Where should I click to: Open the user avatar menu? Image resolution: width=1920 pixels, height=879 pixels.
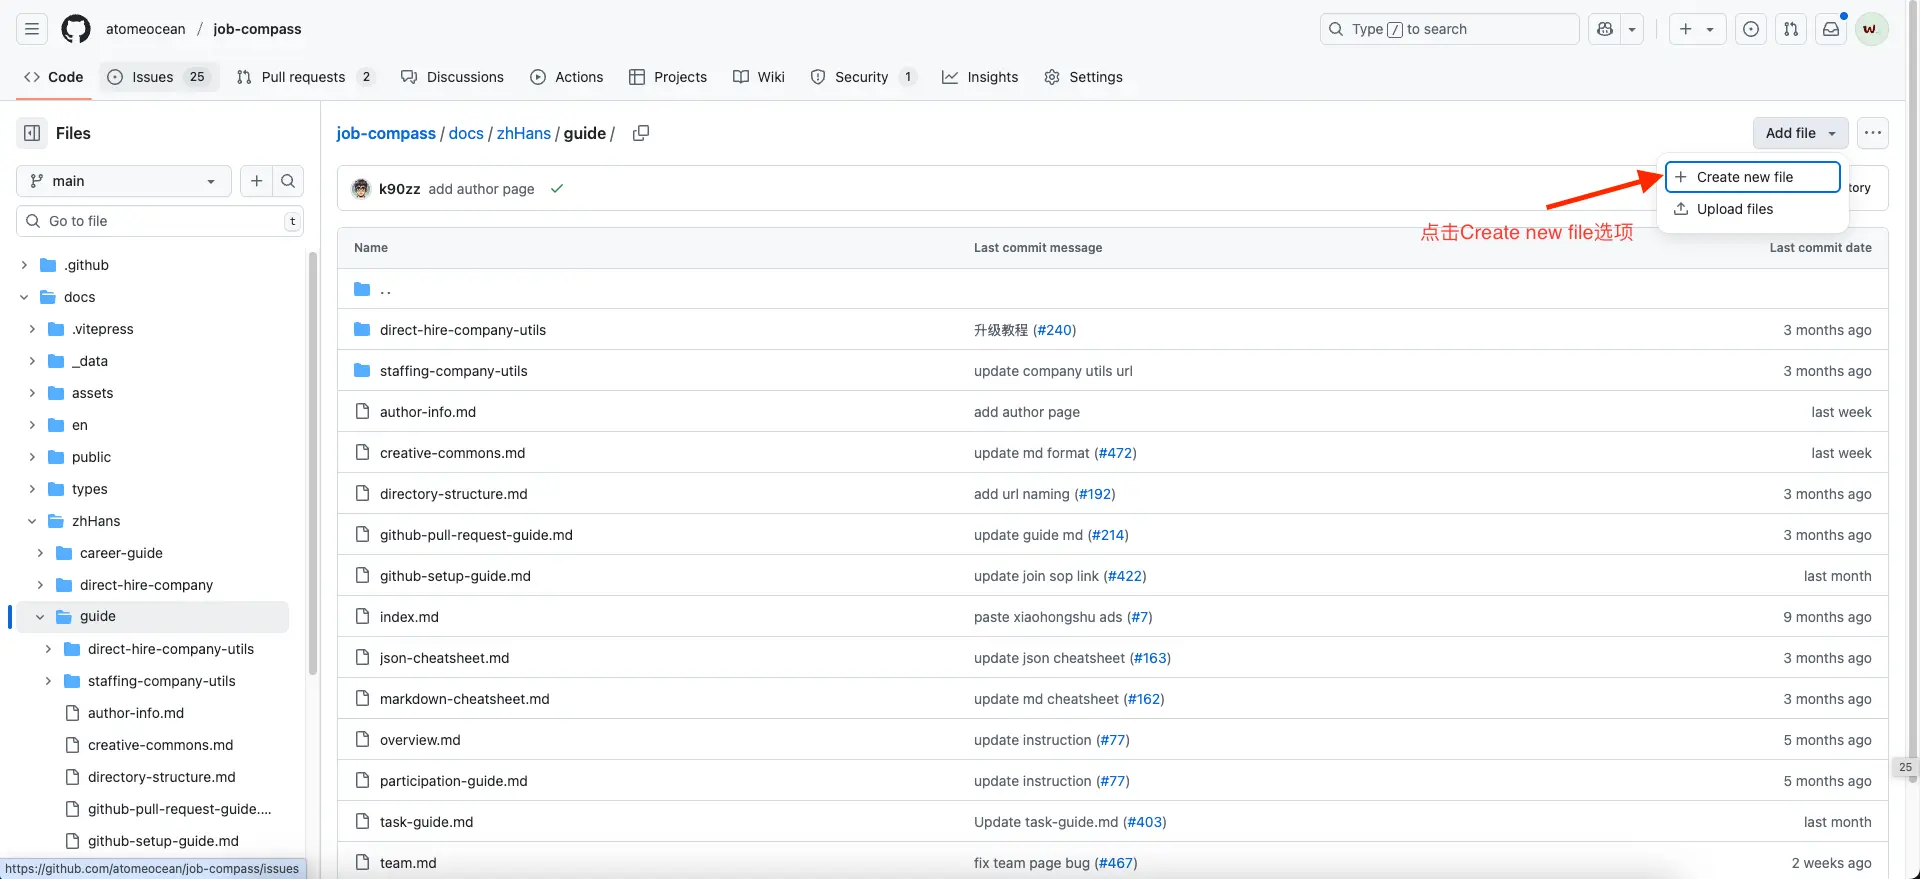coord(1871,29)
